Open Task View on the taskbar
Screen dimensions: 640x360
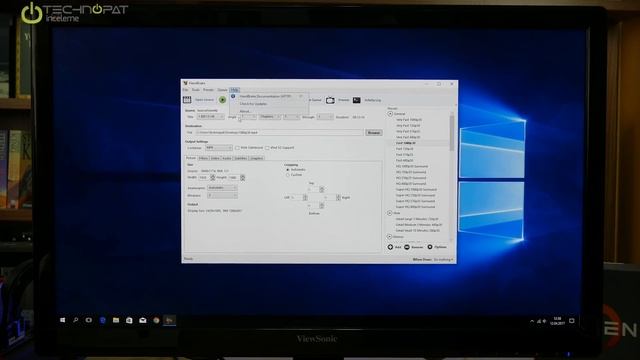pos(89,320)
